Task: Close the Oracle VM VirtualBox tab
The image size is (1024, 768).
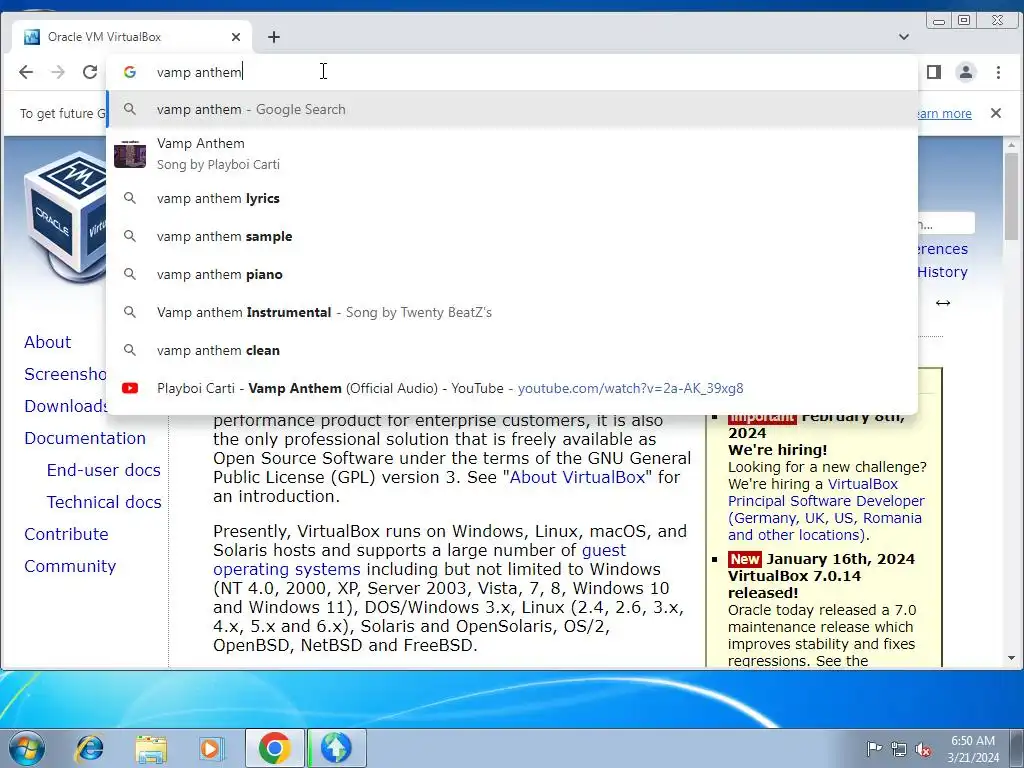Action: coord(236,37)
